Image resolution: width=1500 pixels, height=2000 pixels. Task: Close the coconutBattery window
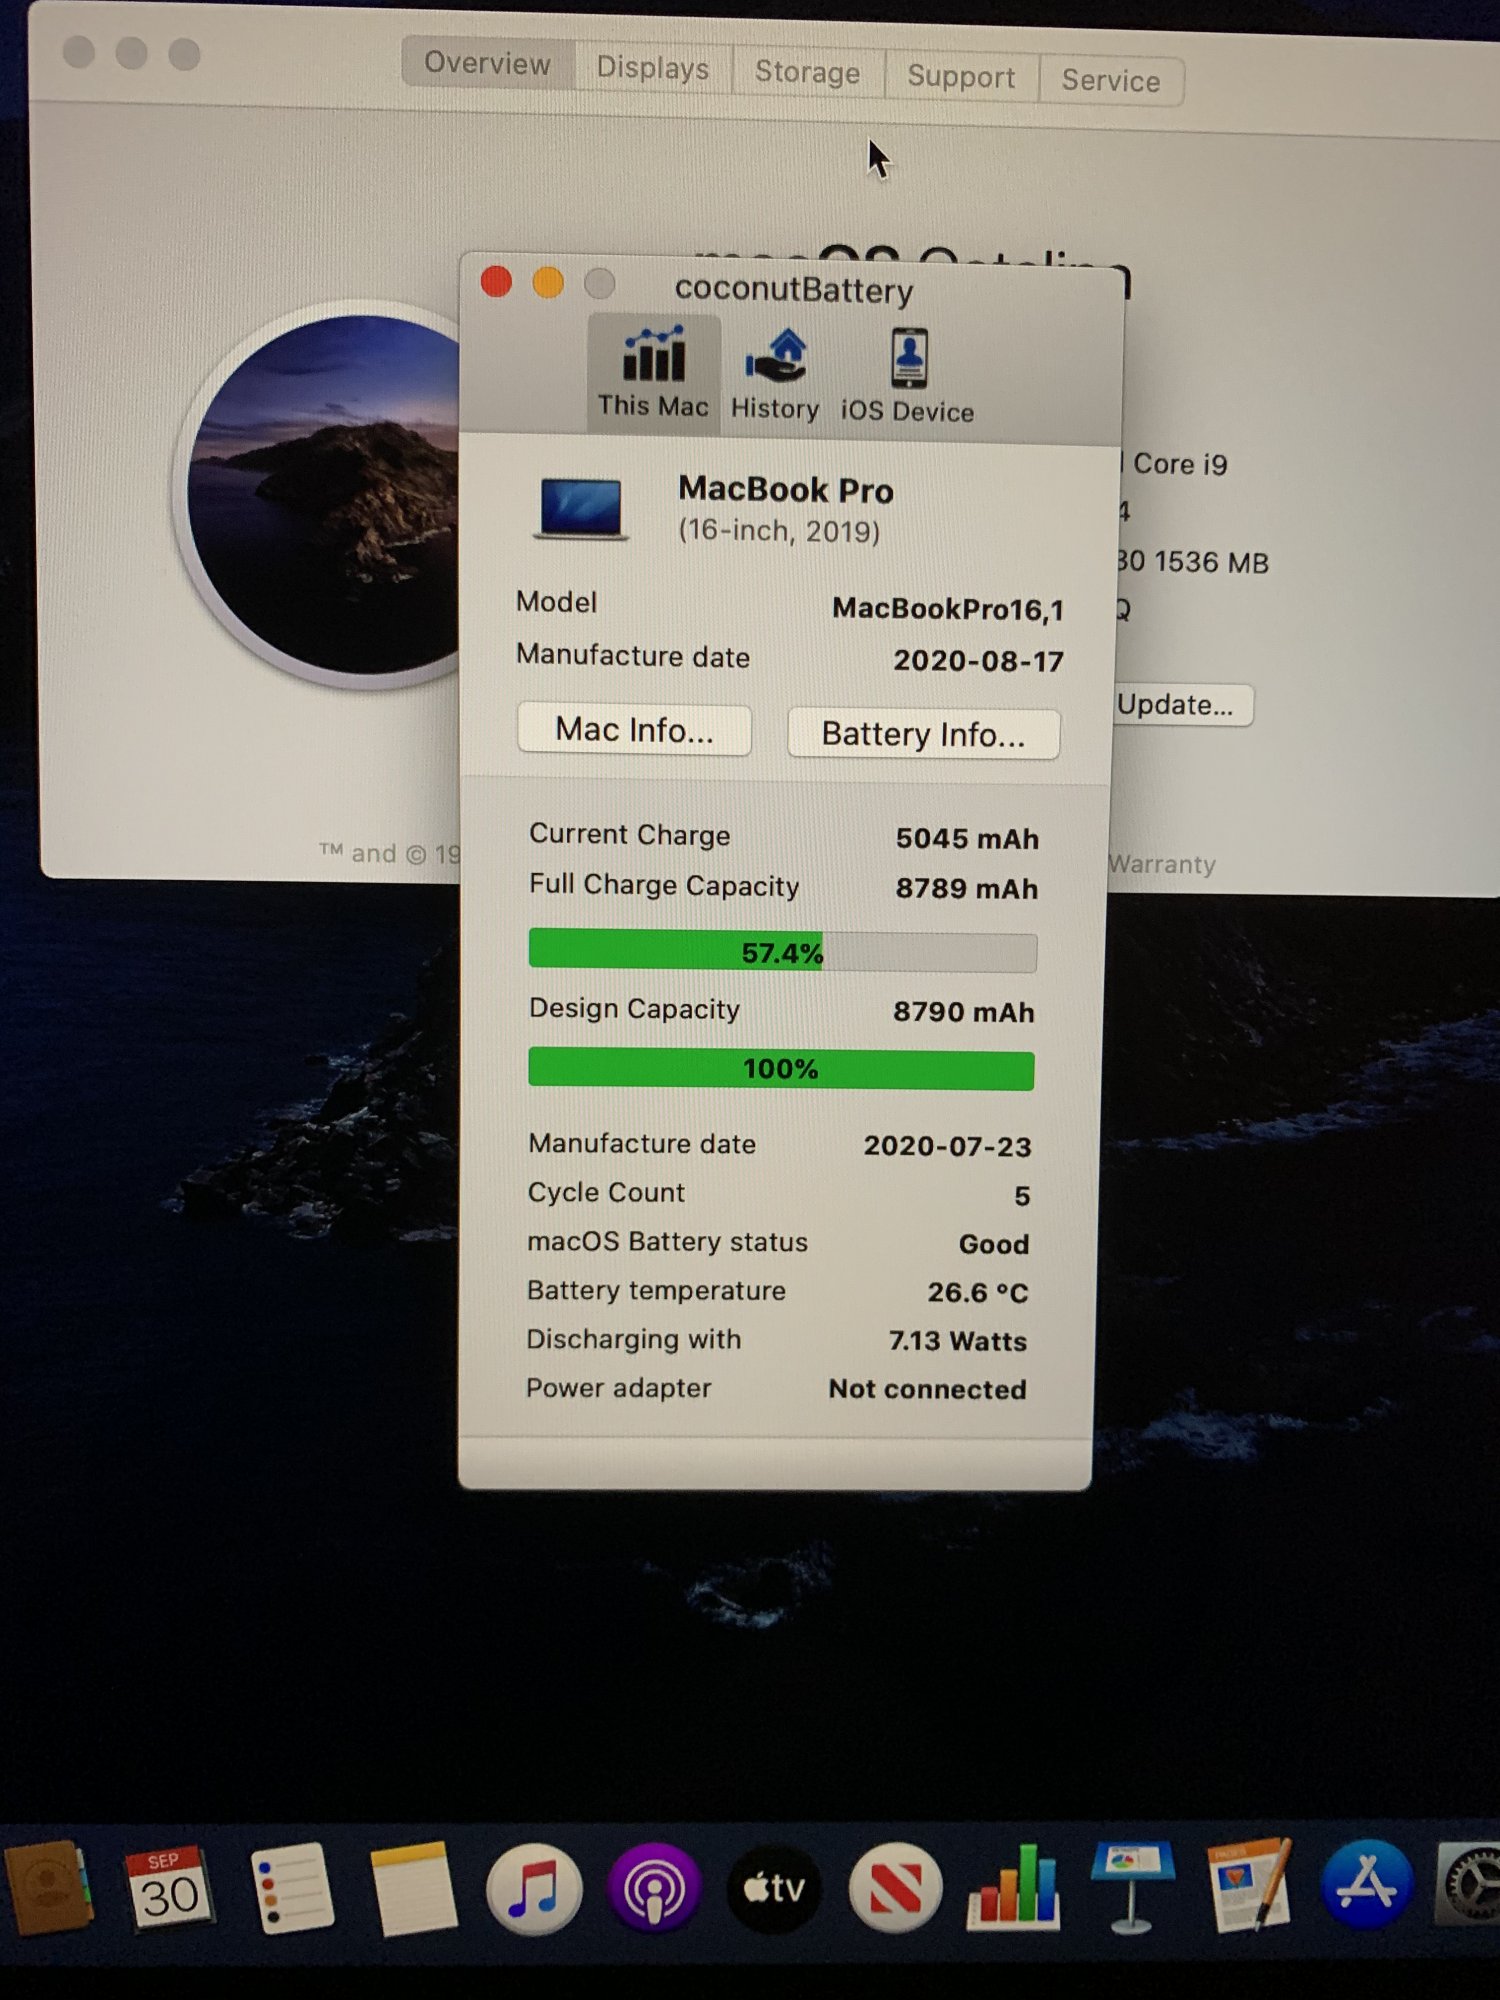pyautogui.click(x=496, y=282)
